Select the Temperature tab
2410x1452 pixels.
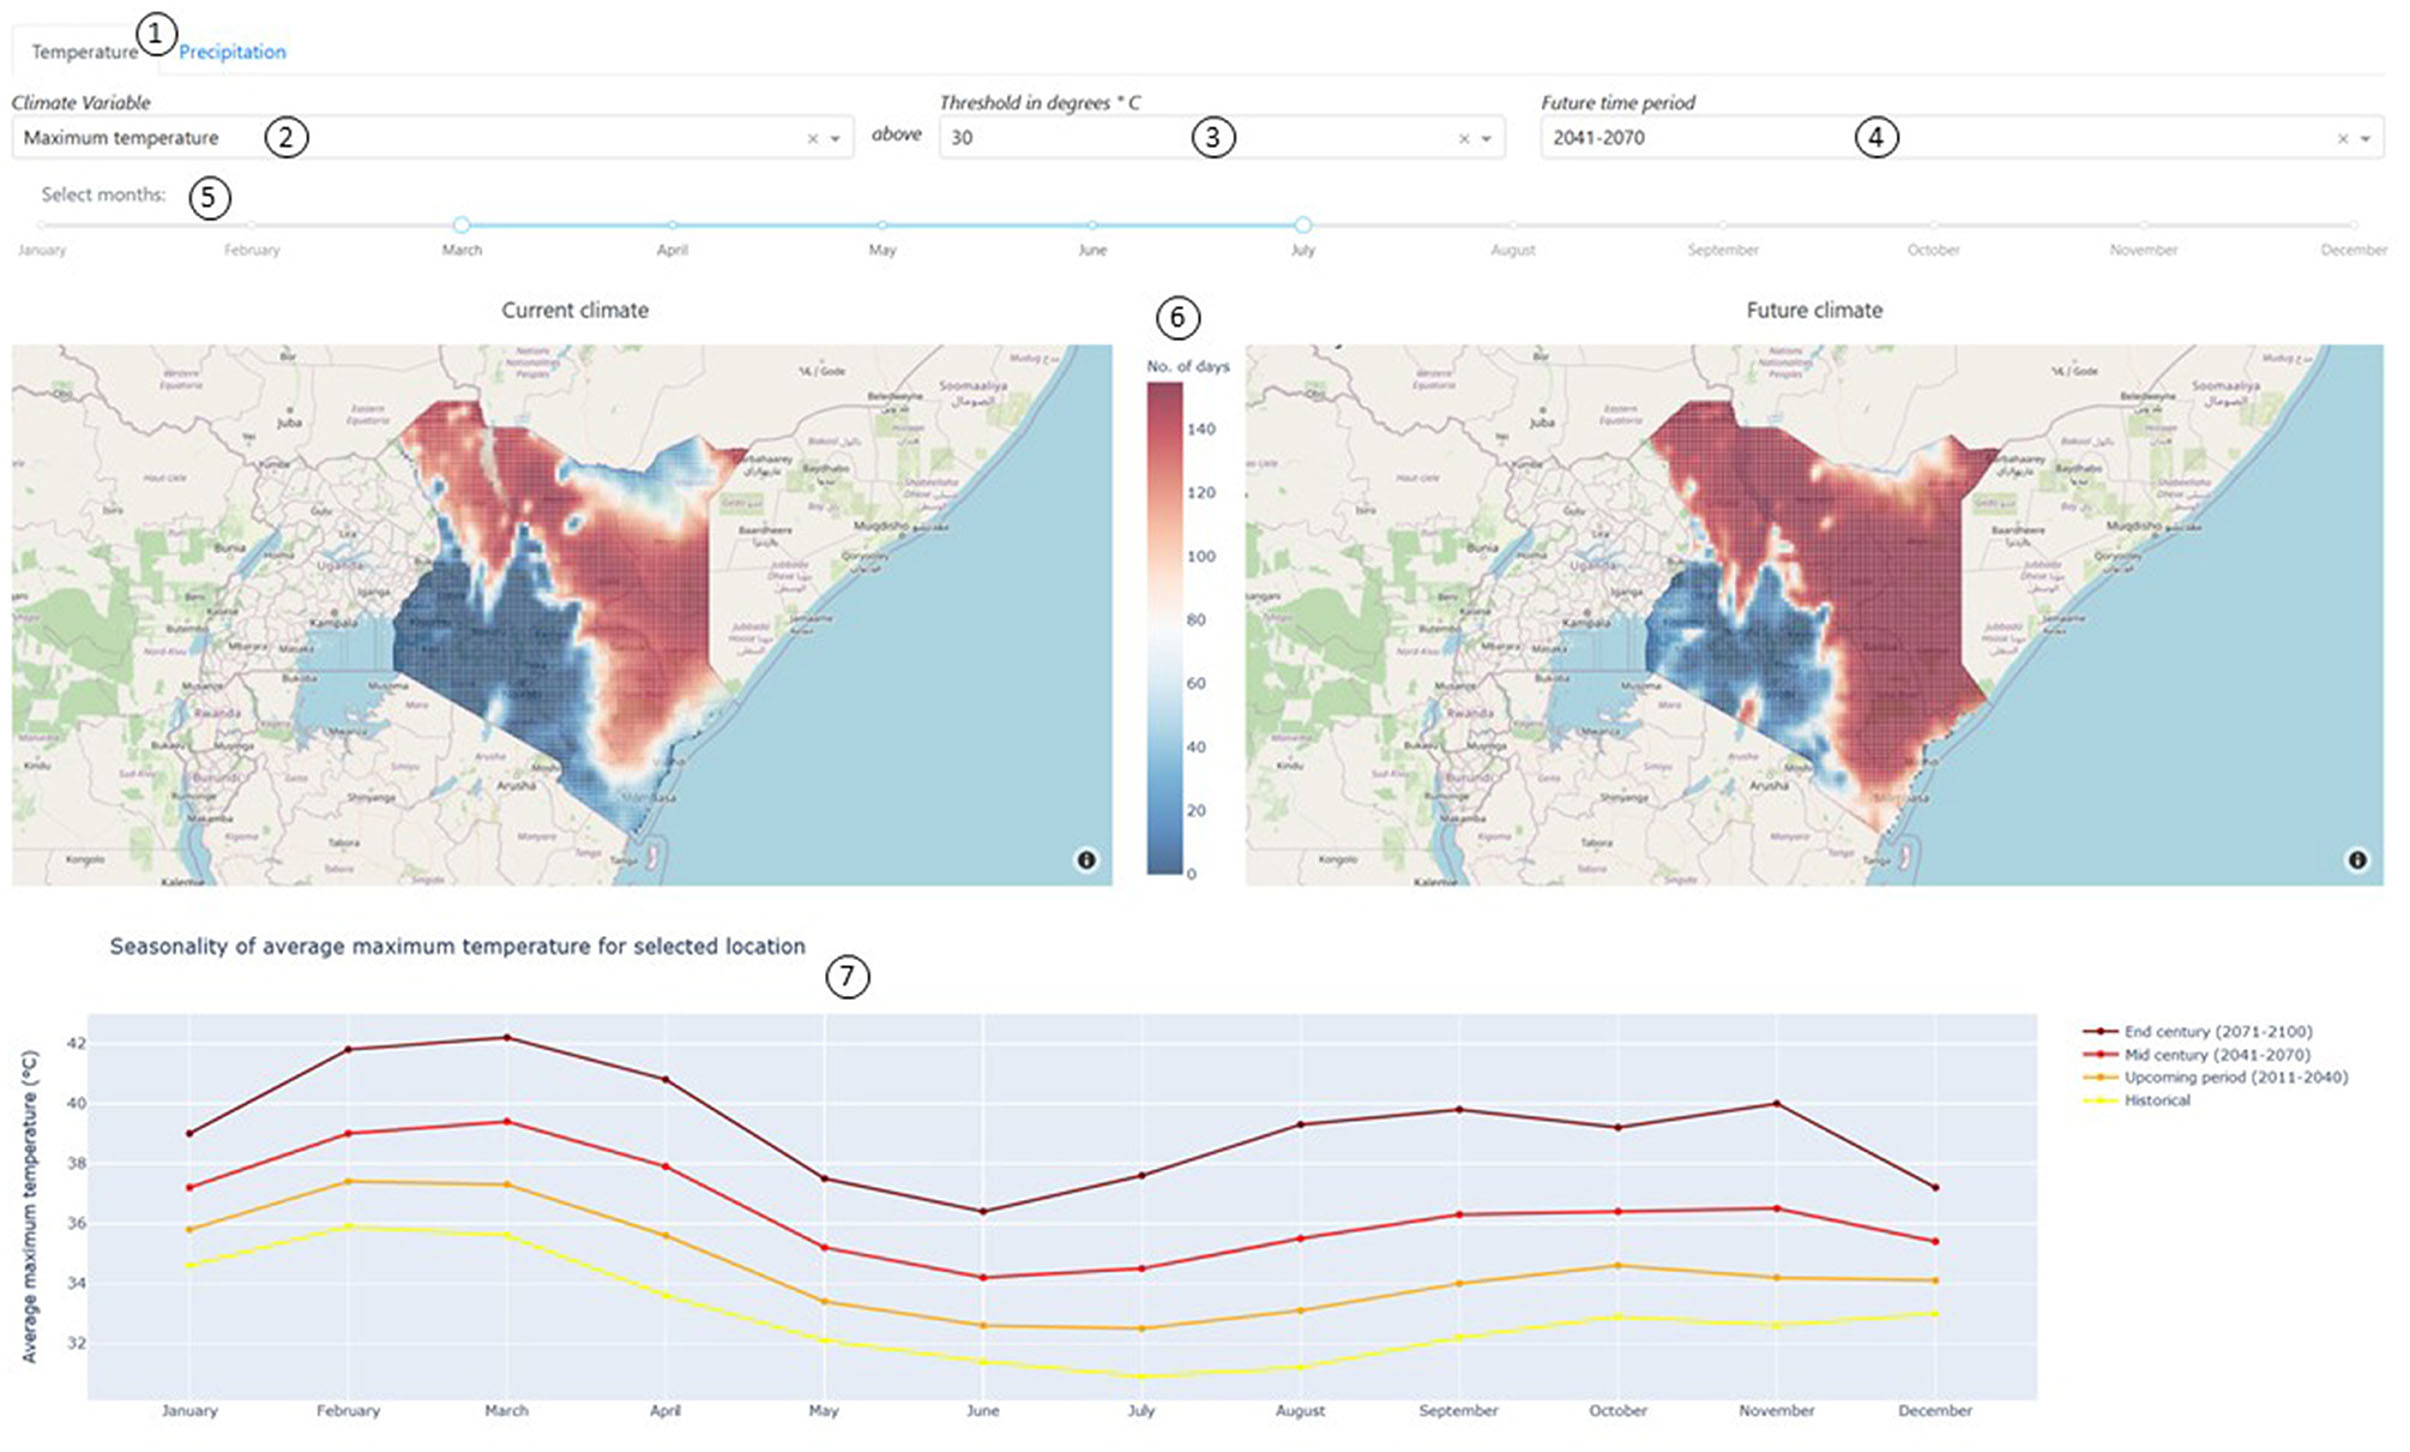(84, 52)
